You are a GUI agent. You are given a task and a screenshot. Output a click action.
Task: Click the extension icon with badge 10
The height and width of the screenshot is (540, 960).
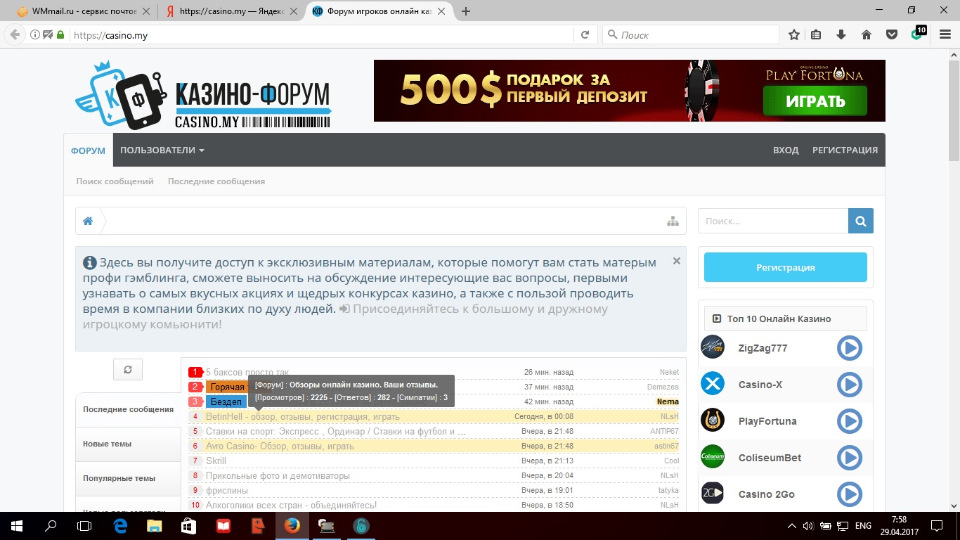click(x=918, y=33)
